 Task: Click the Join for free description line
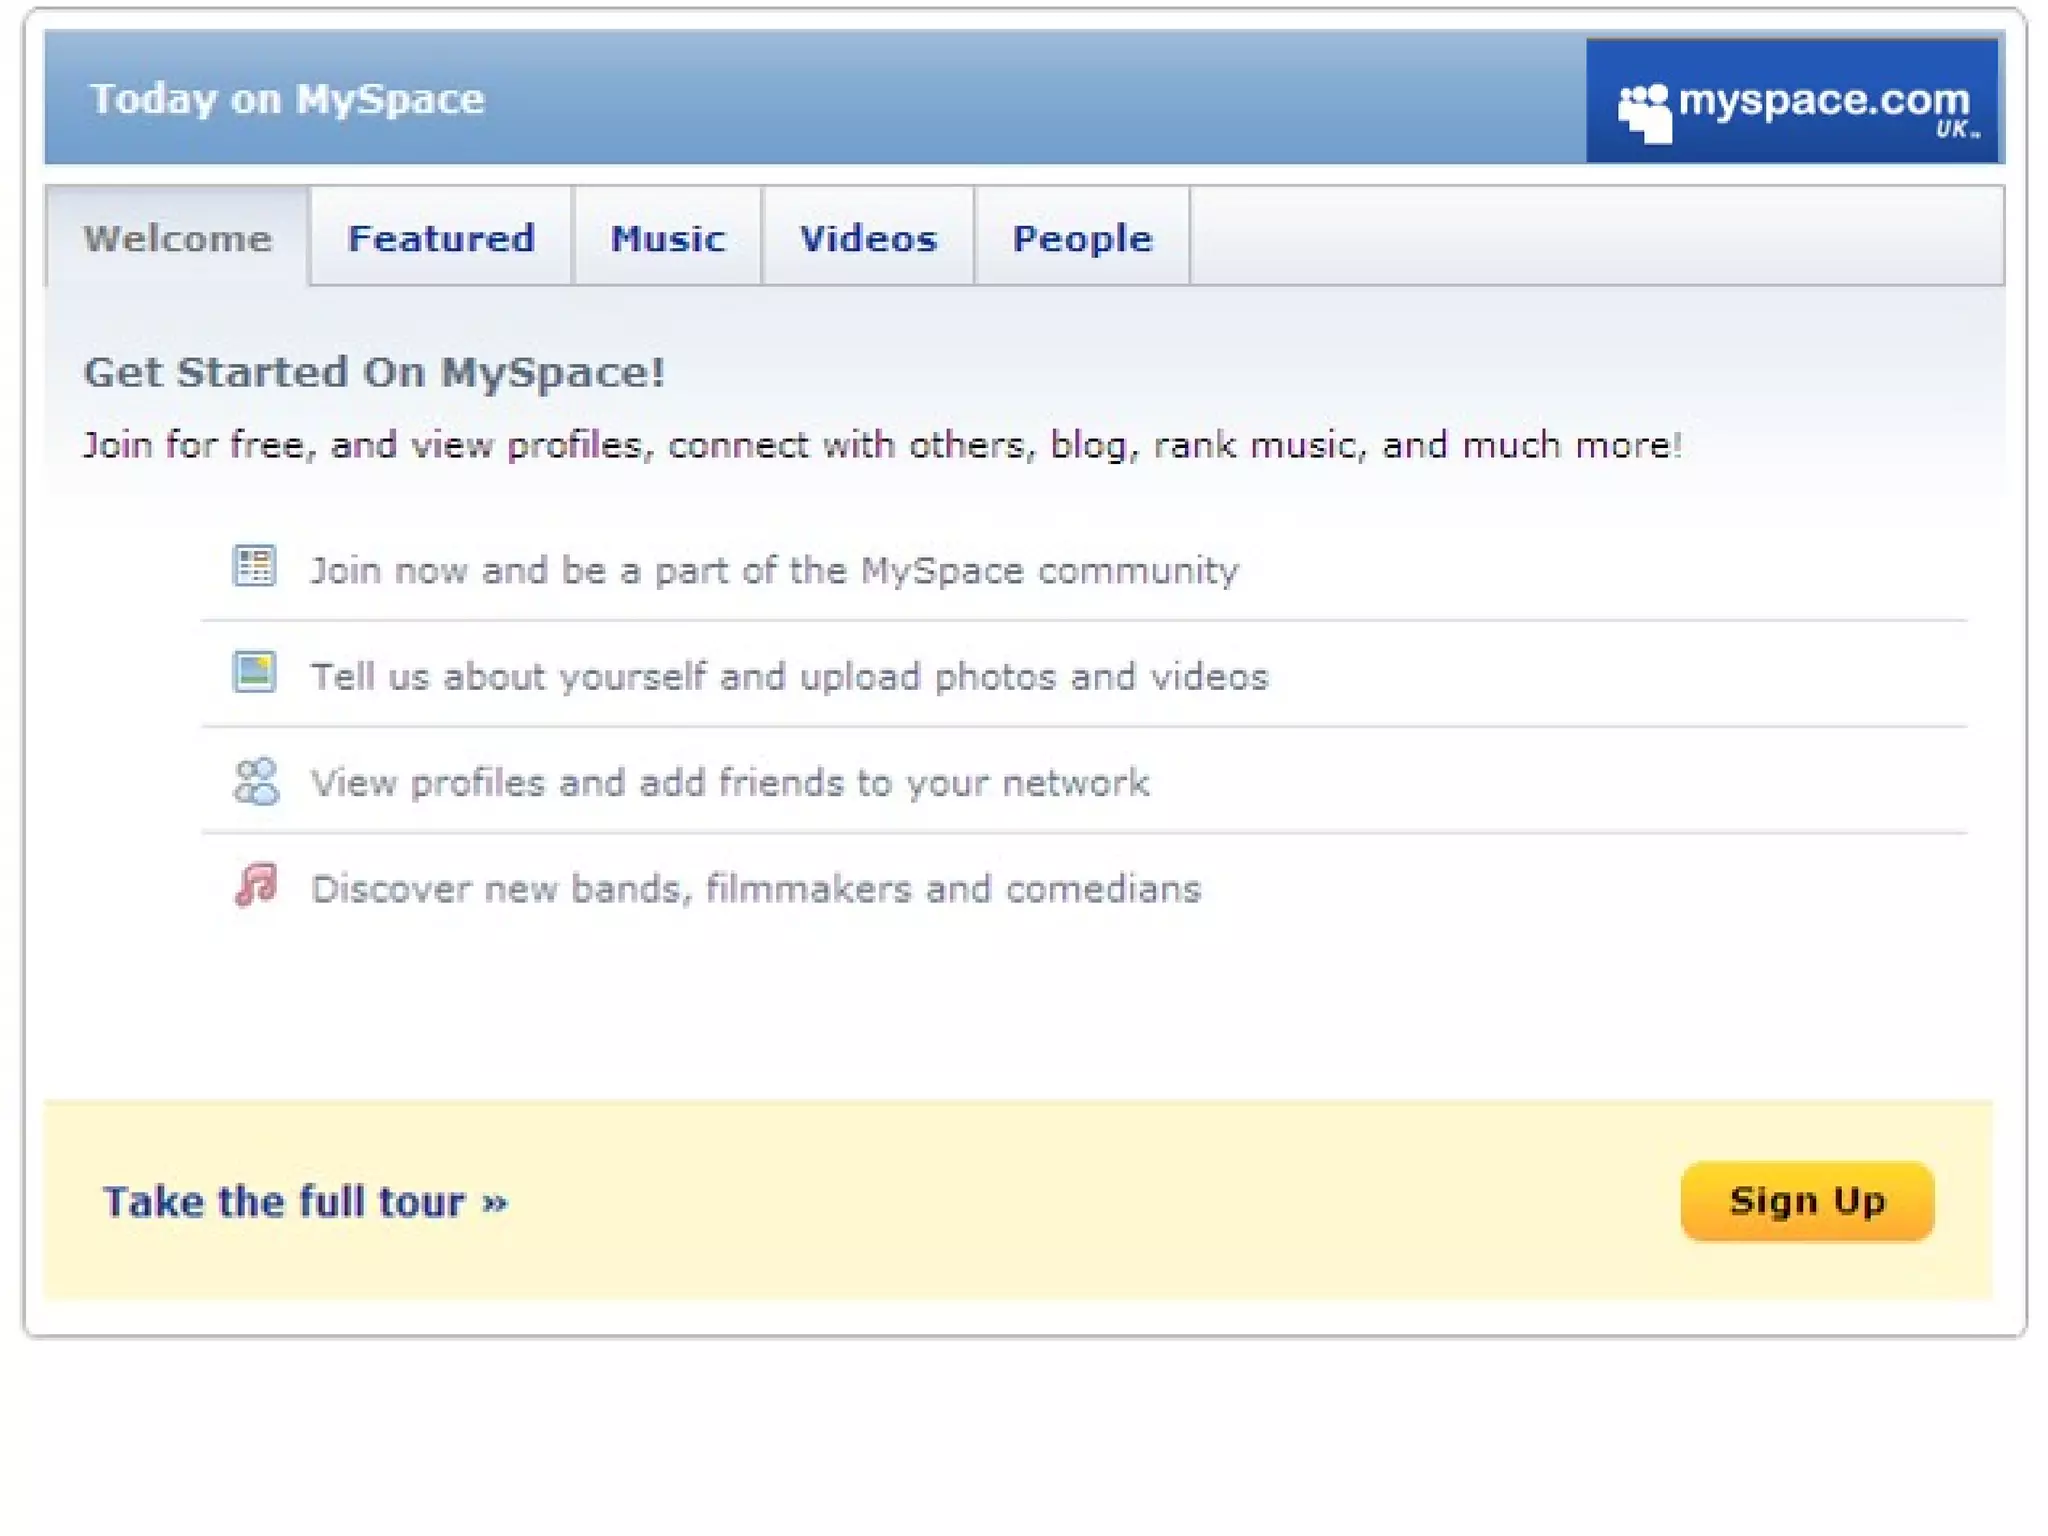click(882, 445)
